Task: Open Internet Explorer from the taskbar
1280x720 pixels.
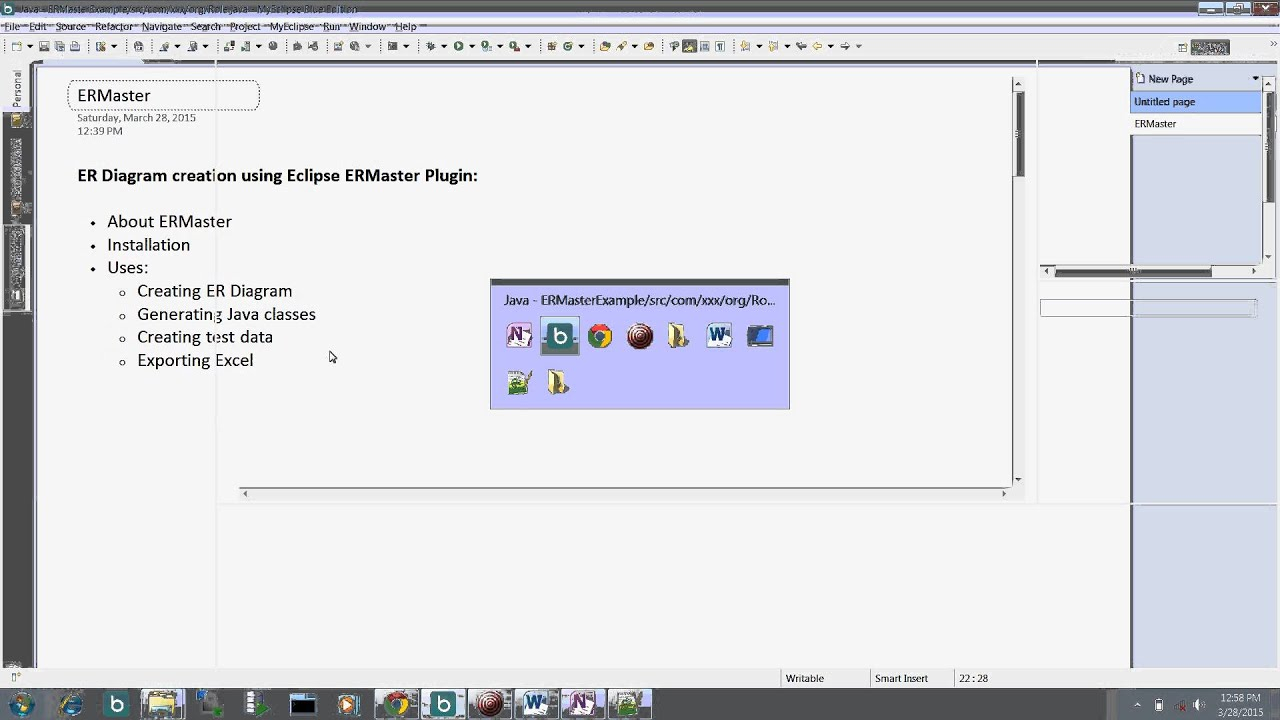Action: 70,704
